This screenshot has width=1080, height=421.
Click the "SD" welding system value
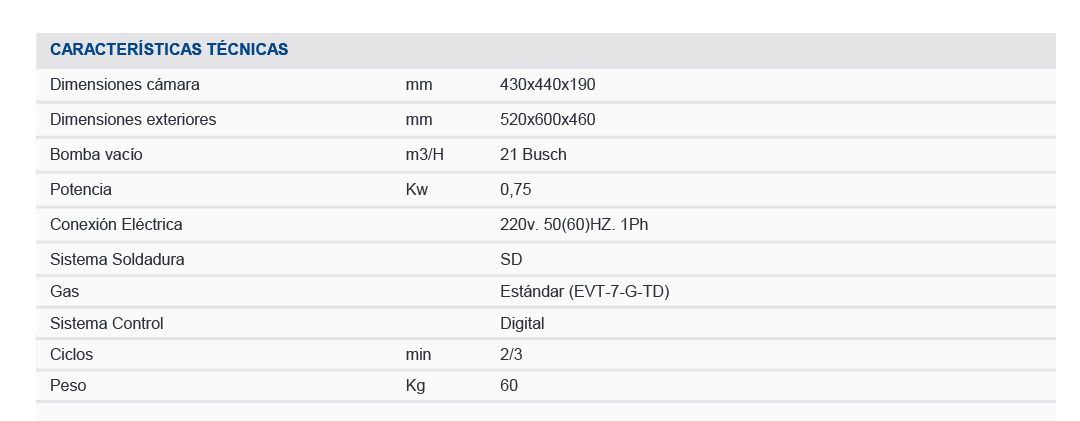(x=511, y=260)
